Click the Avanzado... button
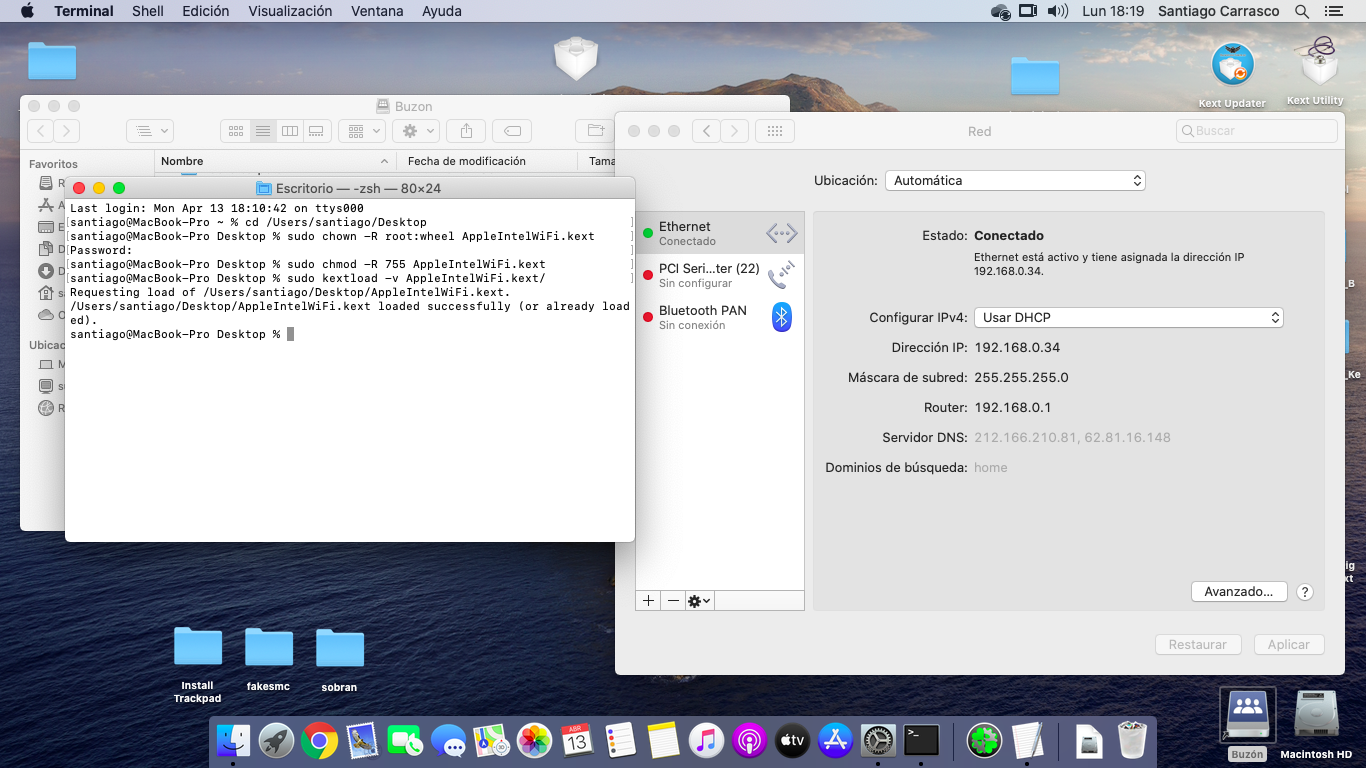This screenshot has height=768, width=1366. pyautogui.click(x=1238, y=592)
